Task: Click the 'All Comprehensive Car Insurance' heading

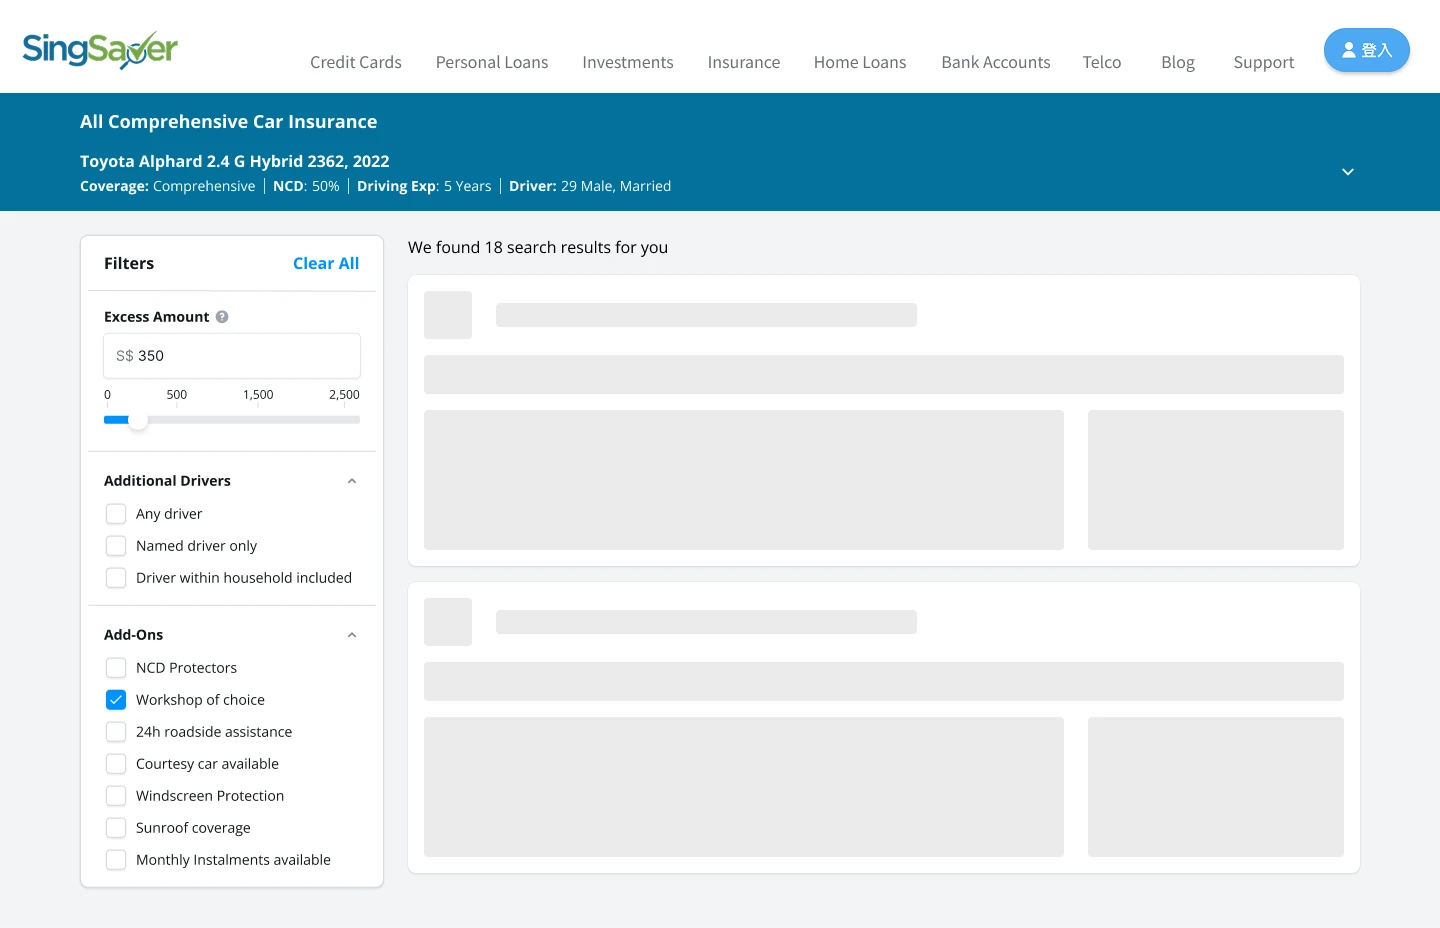Action: [229, 122]
